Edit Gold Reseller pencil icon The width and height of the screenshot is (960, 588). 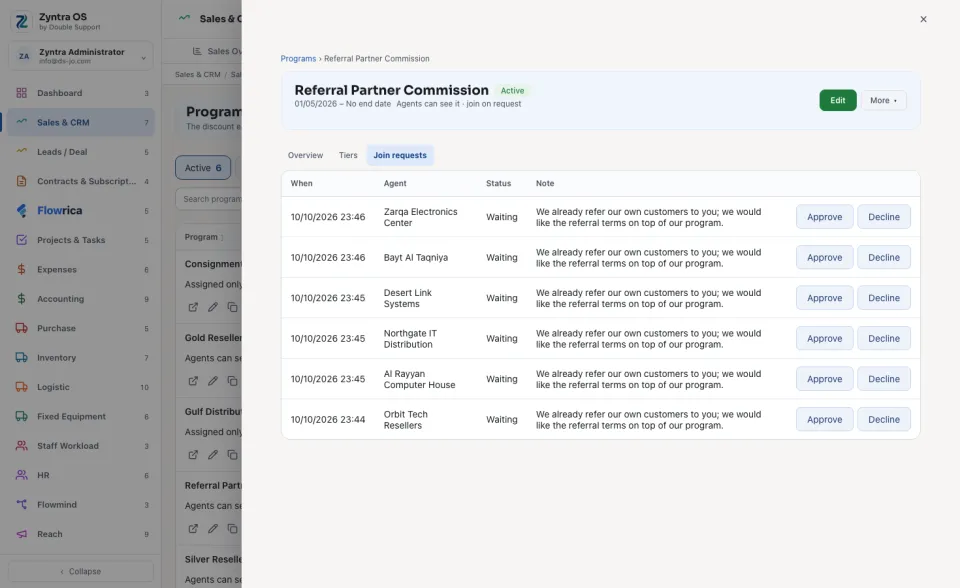[x=212, y=381]
